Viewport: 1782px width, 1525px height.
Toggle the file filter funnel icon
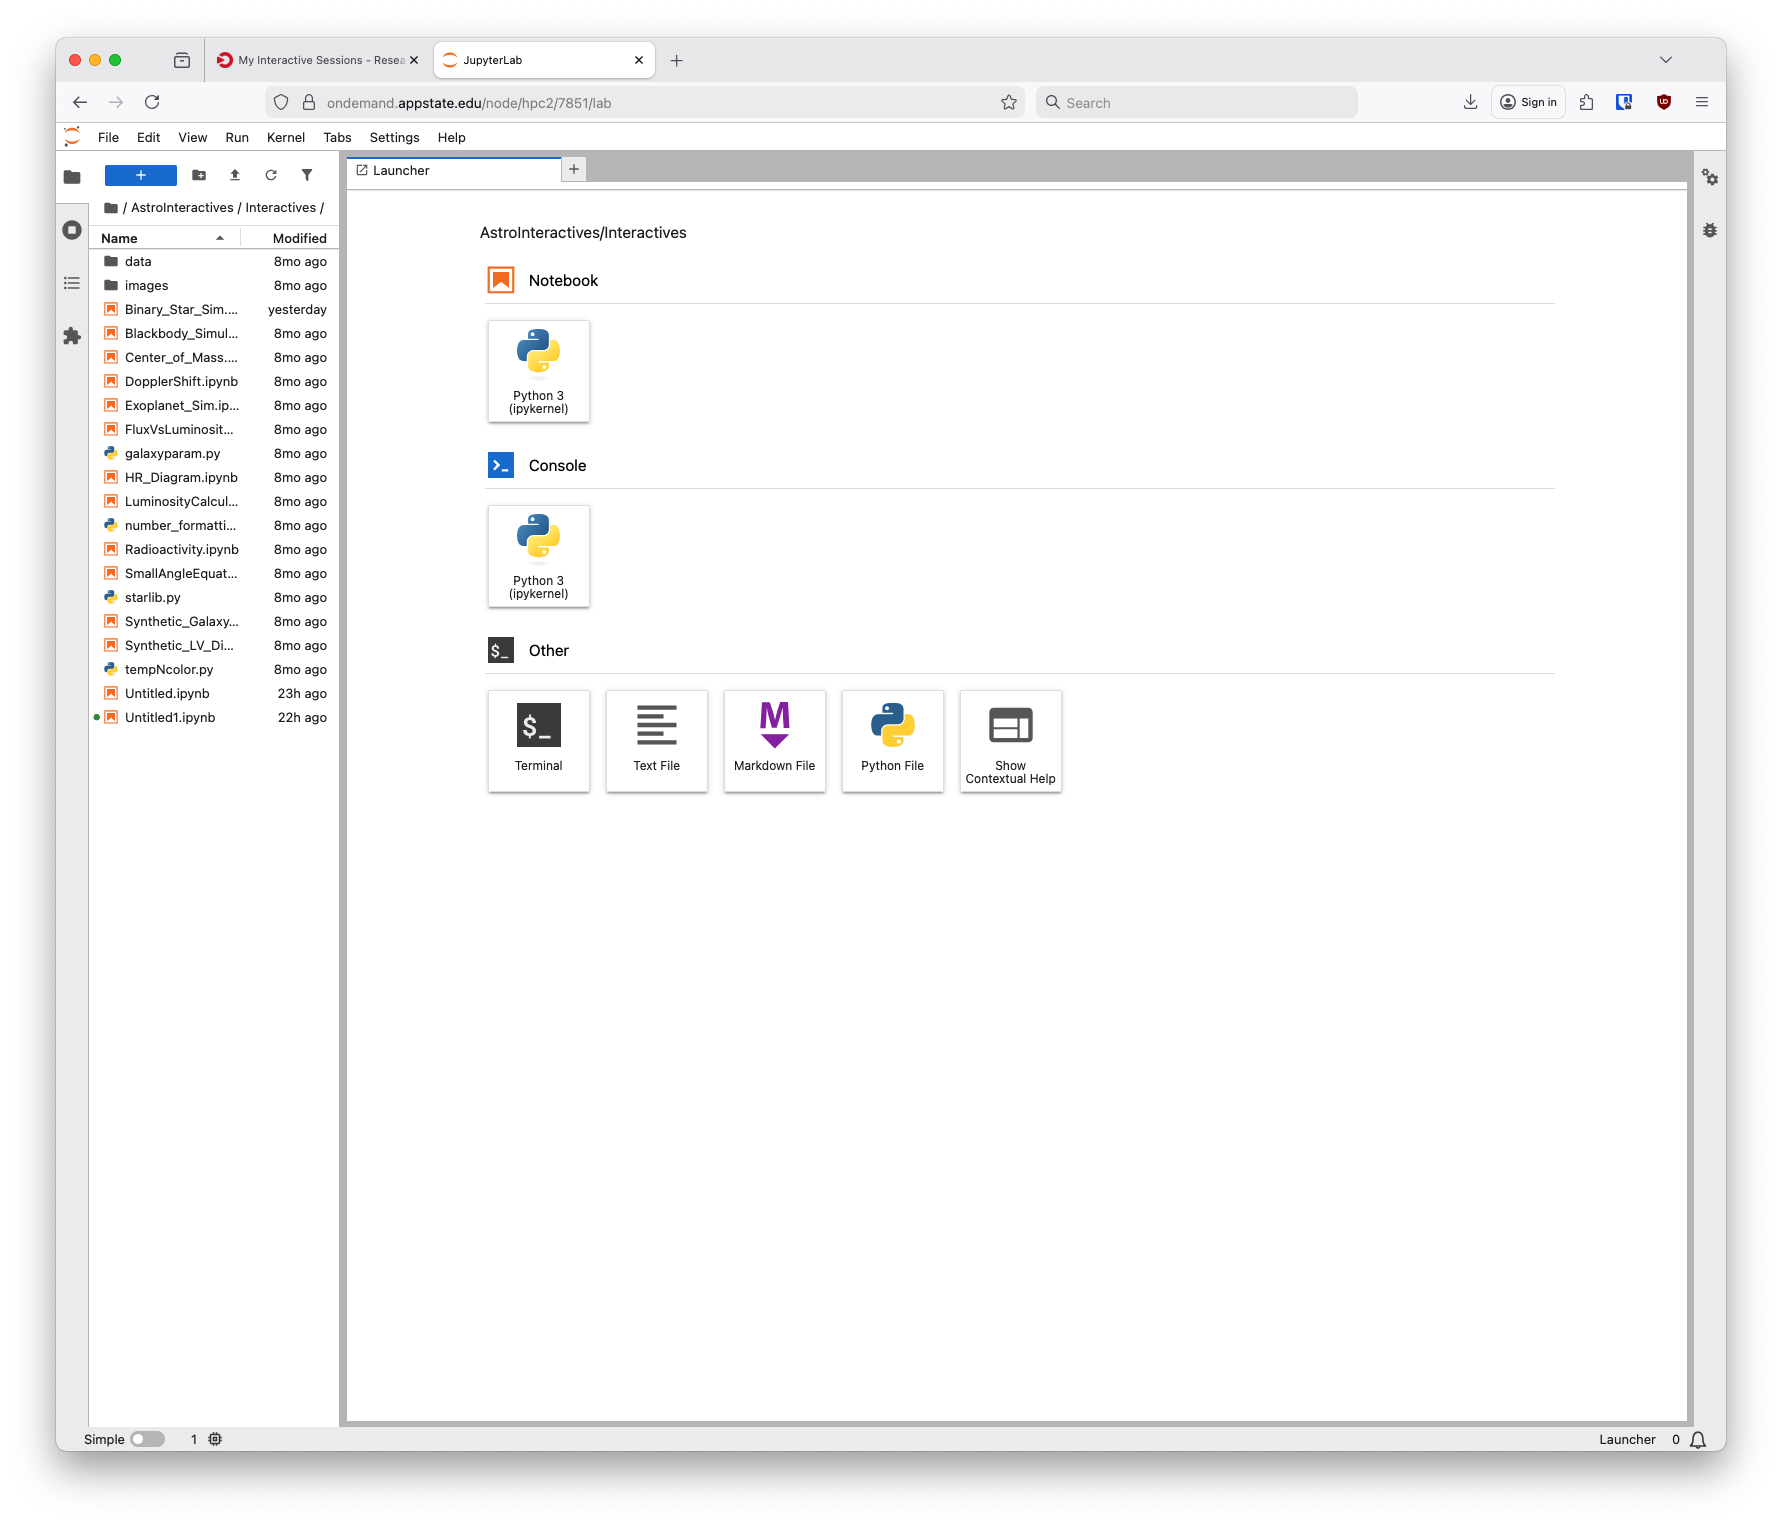pos(307,175)
